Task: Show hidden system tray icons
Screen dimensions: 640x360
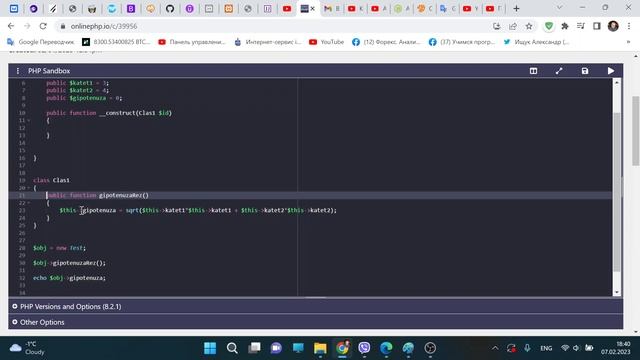Action: coord(495,348)
